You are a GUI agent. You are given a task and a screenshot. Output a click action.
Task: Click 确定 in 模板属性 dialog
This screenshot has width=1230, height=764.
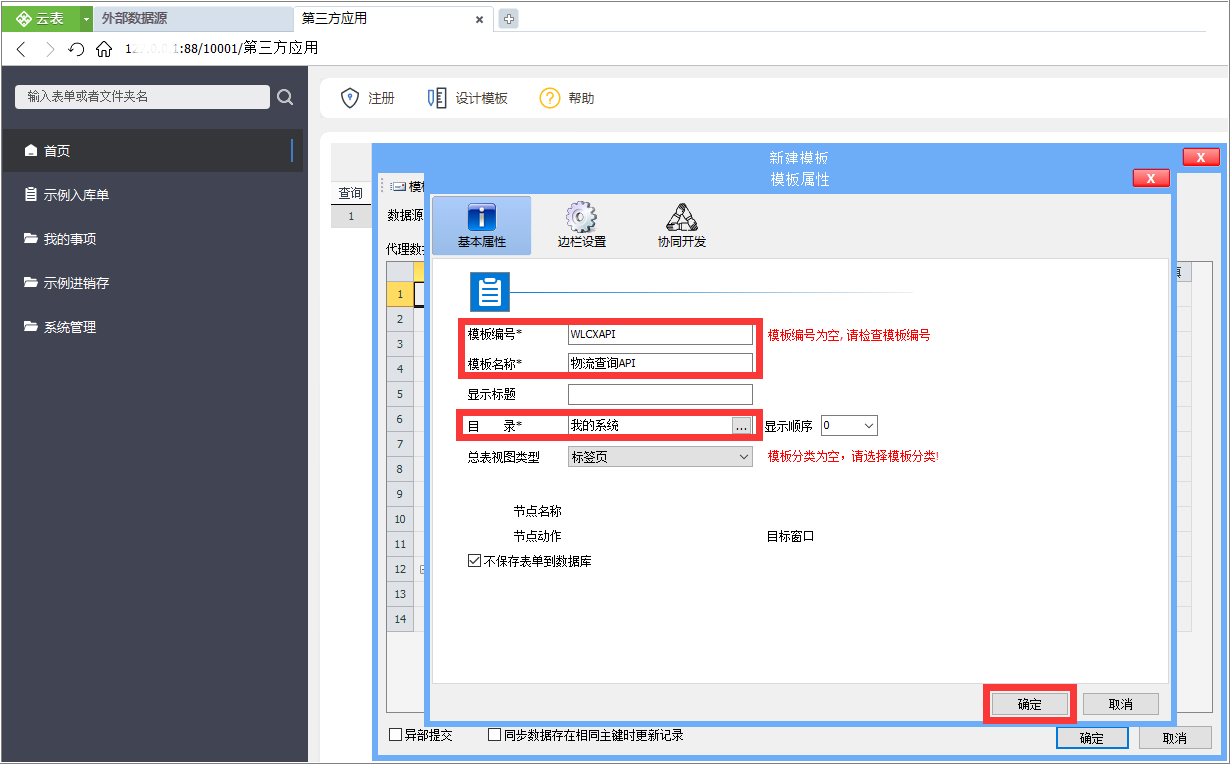coord(1030,704)
